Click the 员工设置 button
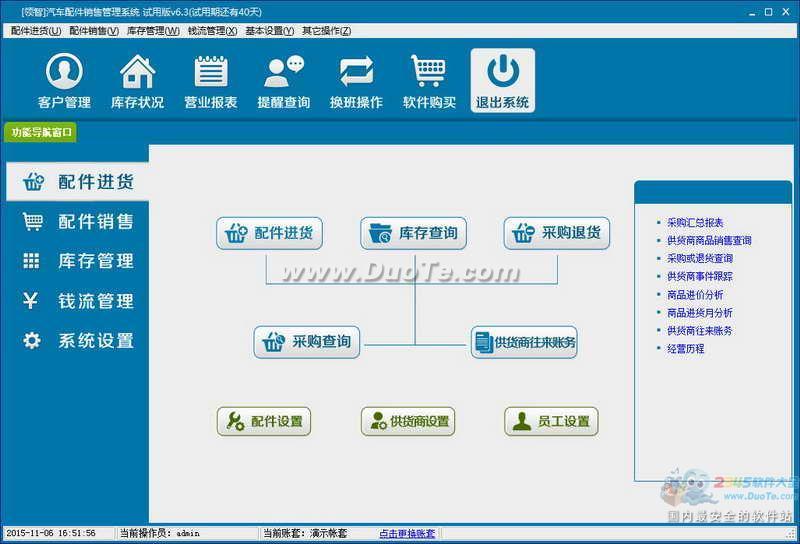The height and width of the screenshot is (544, 800). point(550,421)
